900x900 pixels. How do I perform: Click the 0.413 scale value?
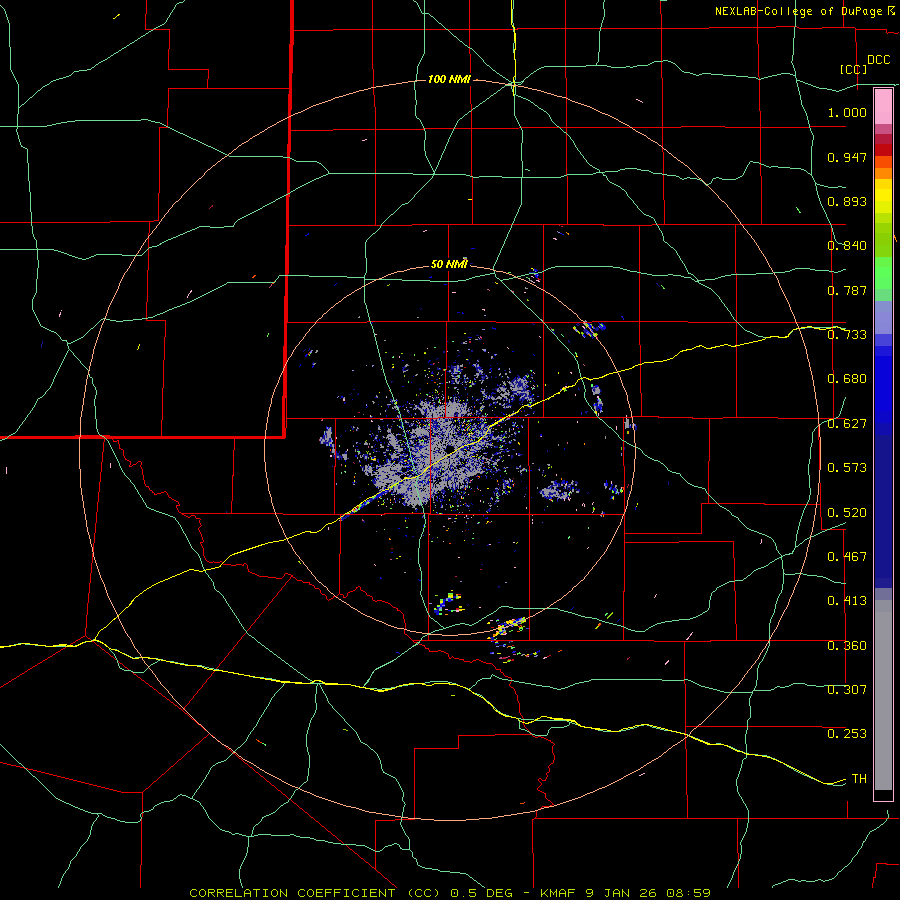pyautogui.click(x=847, y=601)
